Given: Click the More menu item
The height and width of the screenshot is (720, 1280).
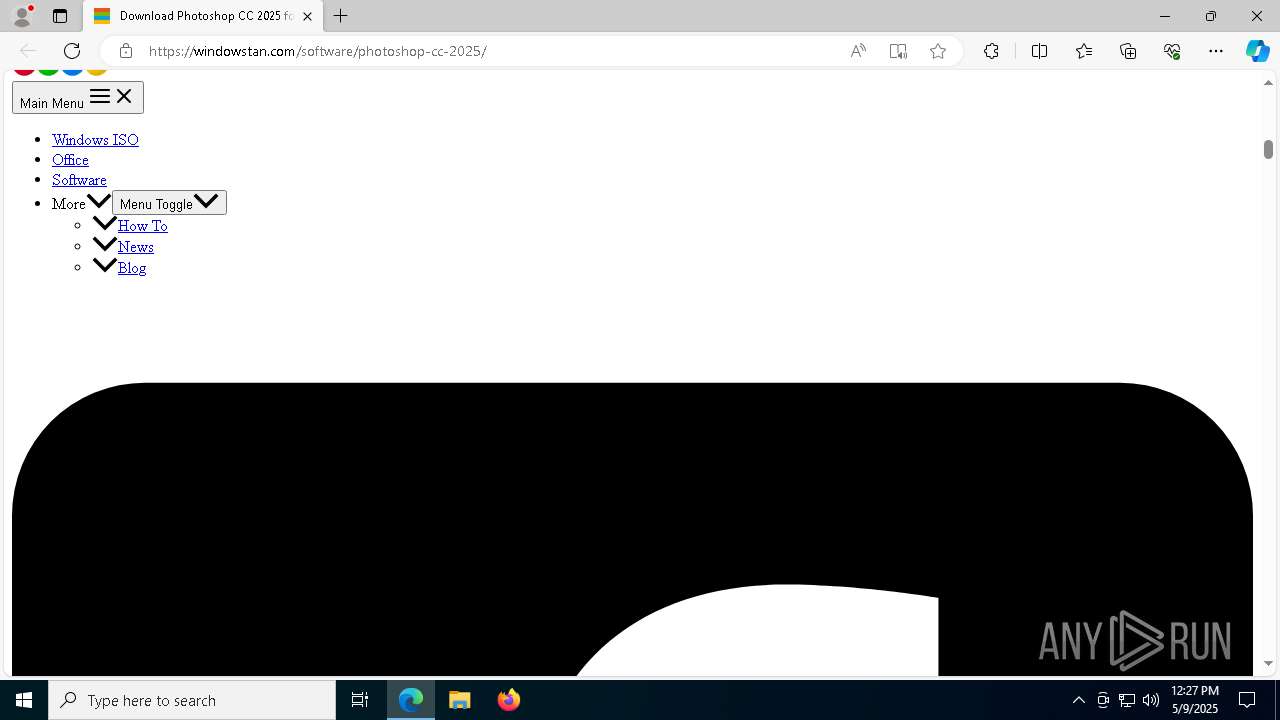Looking at the screenshot, I should [x=69, y=204].
